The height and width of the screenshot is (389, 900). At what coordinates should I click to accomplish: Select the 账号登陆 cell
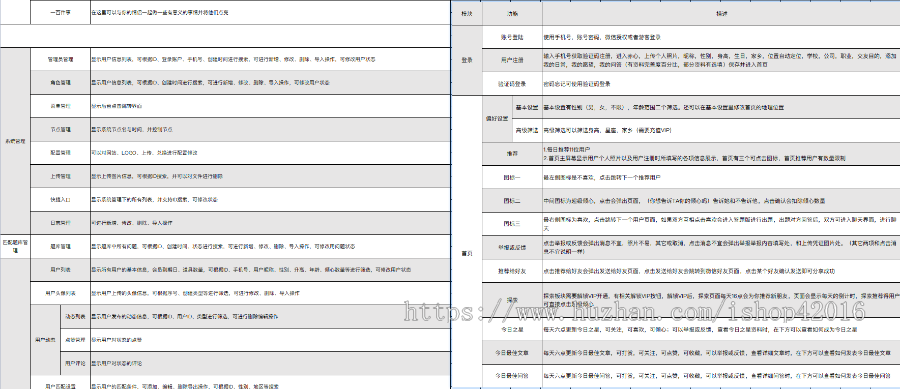[512, 37]
